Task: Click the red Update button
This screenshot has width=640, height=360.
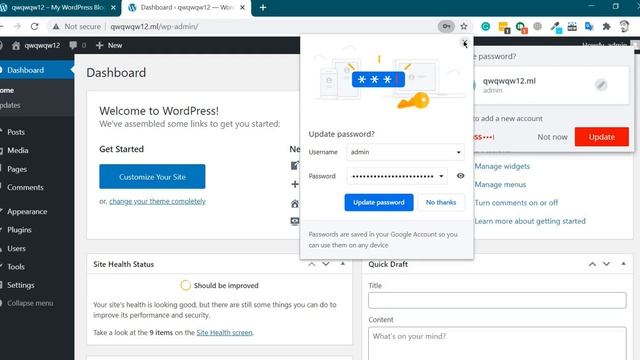Action: [x=602, y=137]
